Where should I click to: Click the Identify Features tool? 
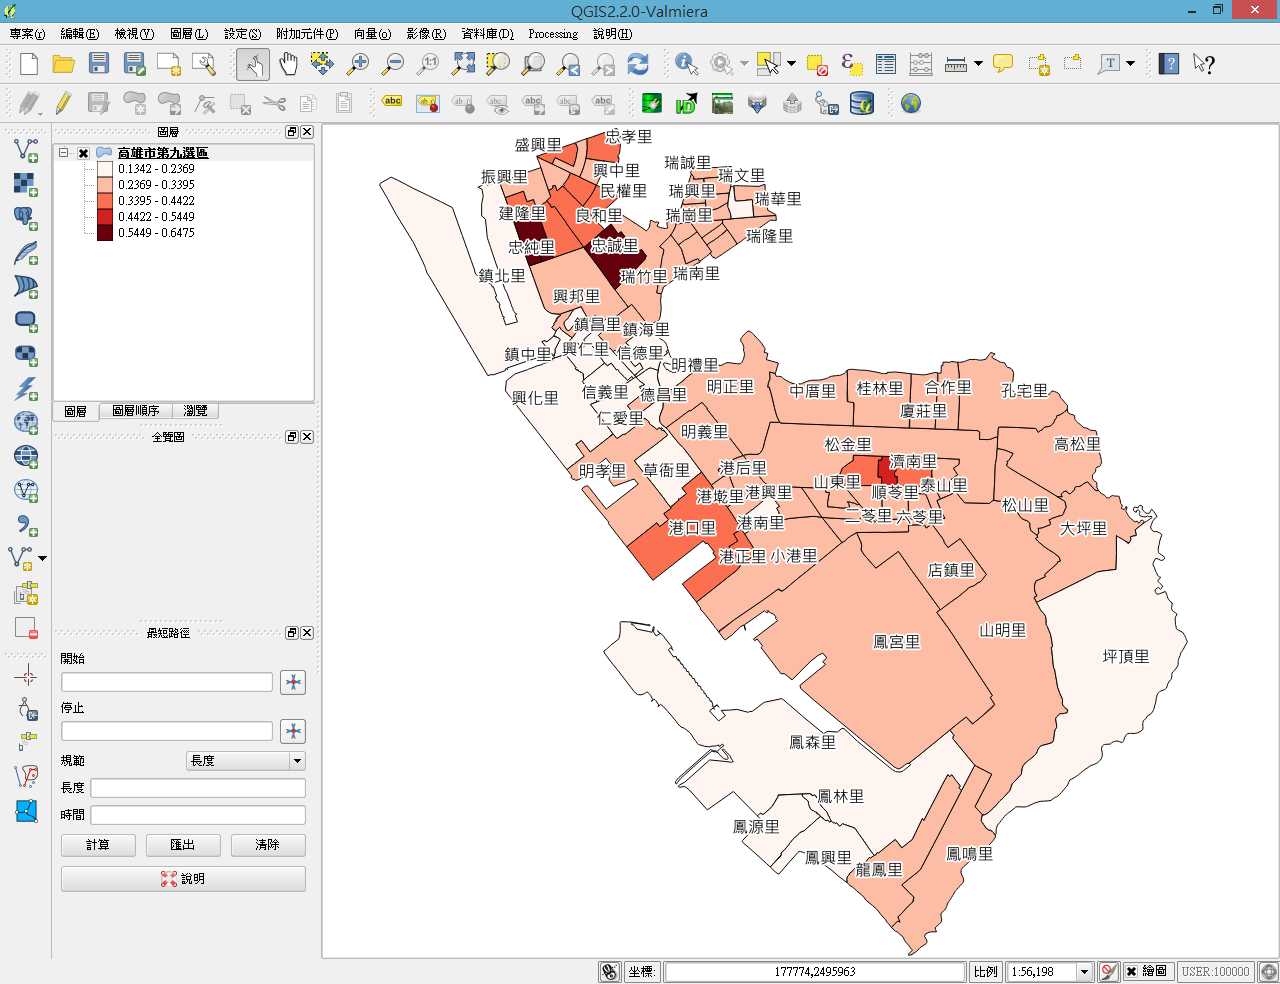pyautogui.click(x=686, y=64)
